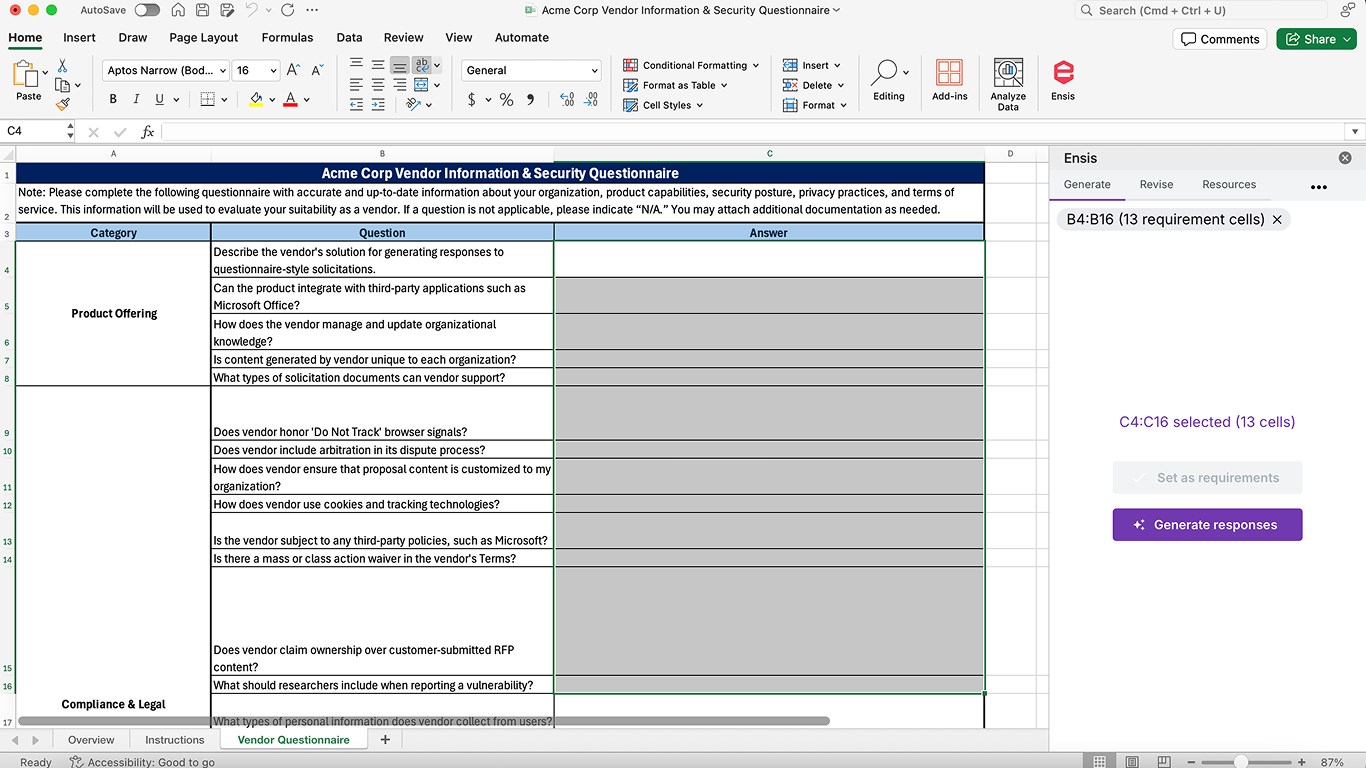Open the borders dropdown arrow

pos(224,99)
